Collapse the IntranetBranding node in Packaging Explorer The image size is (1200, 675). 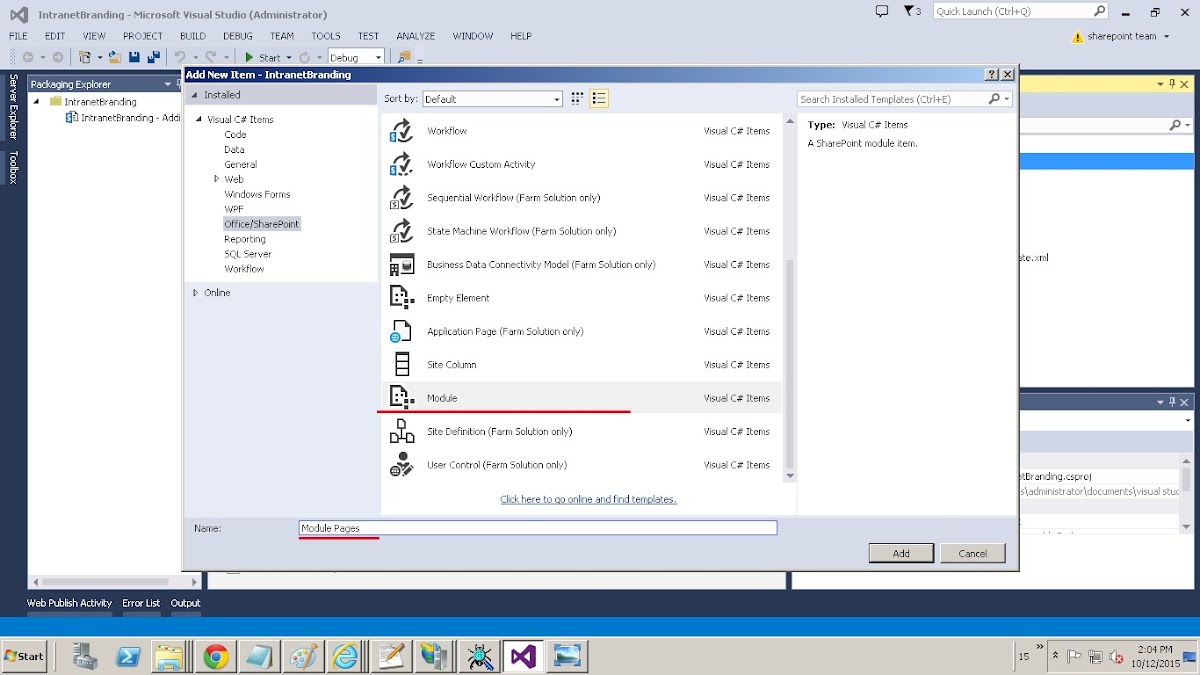[x=37, y=102]
